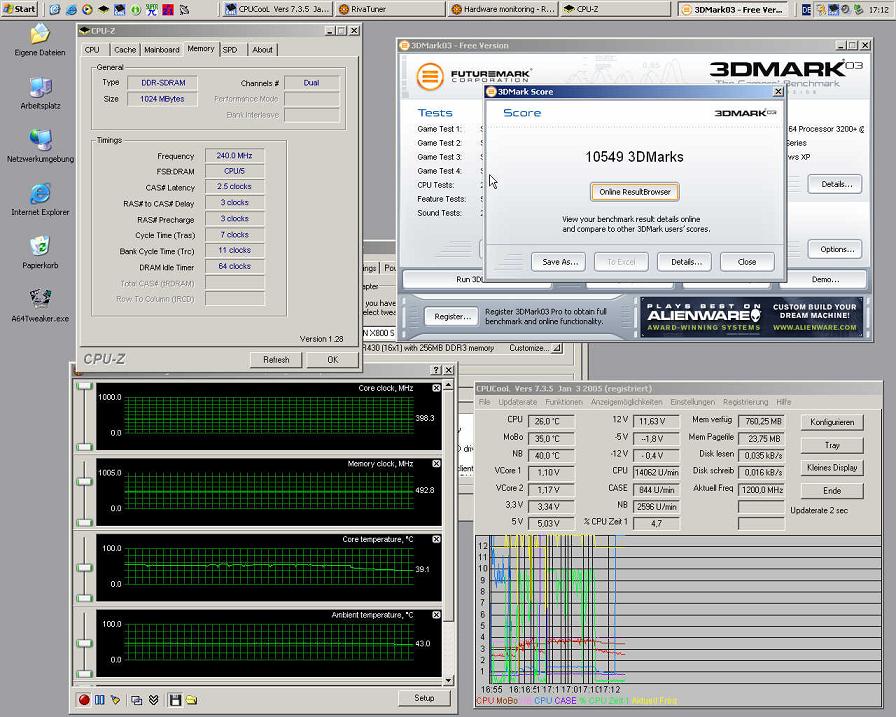Click Details... in 3DMark Score dialog
This screenshot has width=896, height=717.
click(685, 262)
